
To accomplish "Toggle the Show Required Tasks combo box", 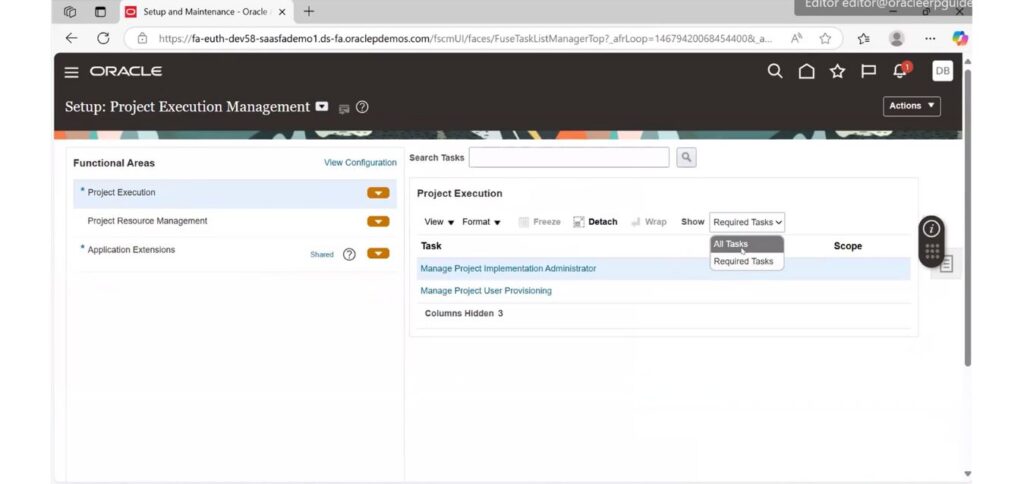I will [x=747, y=222].
